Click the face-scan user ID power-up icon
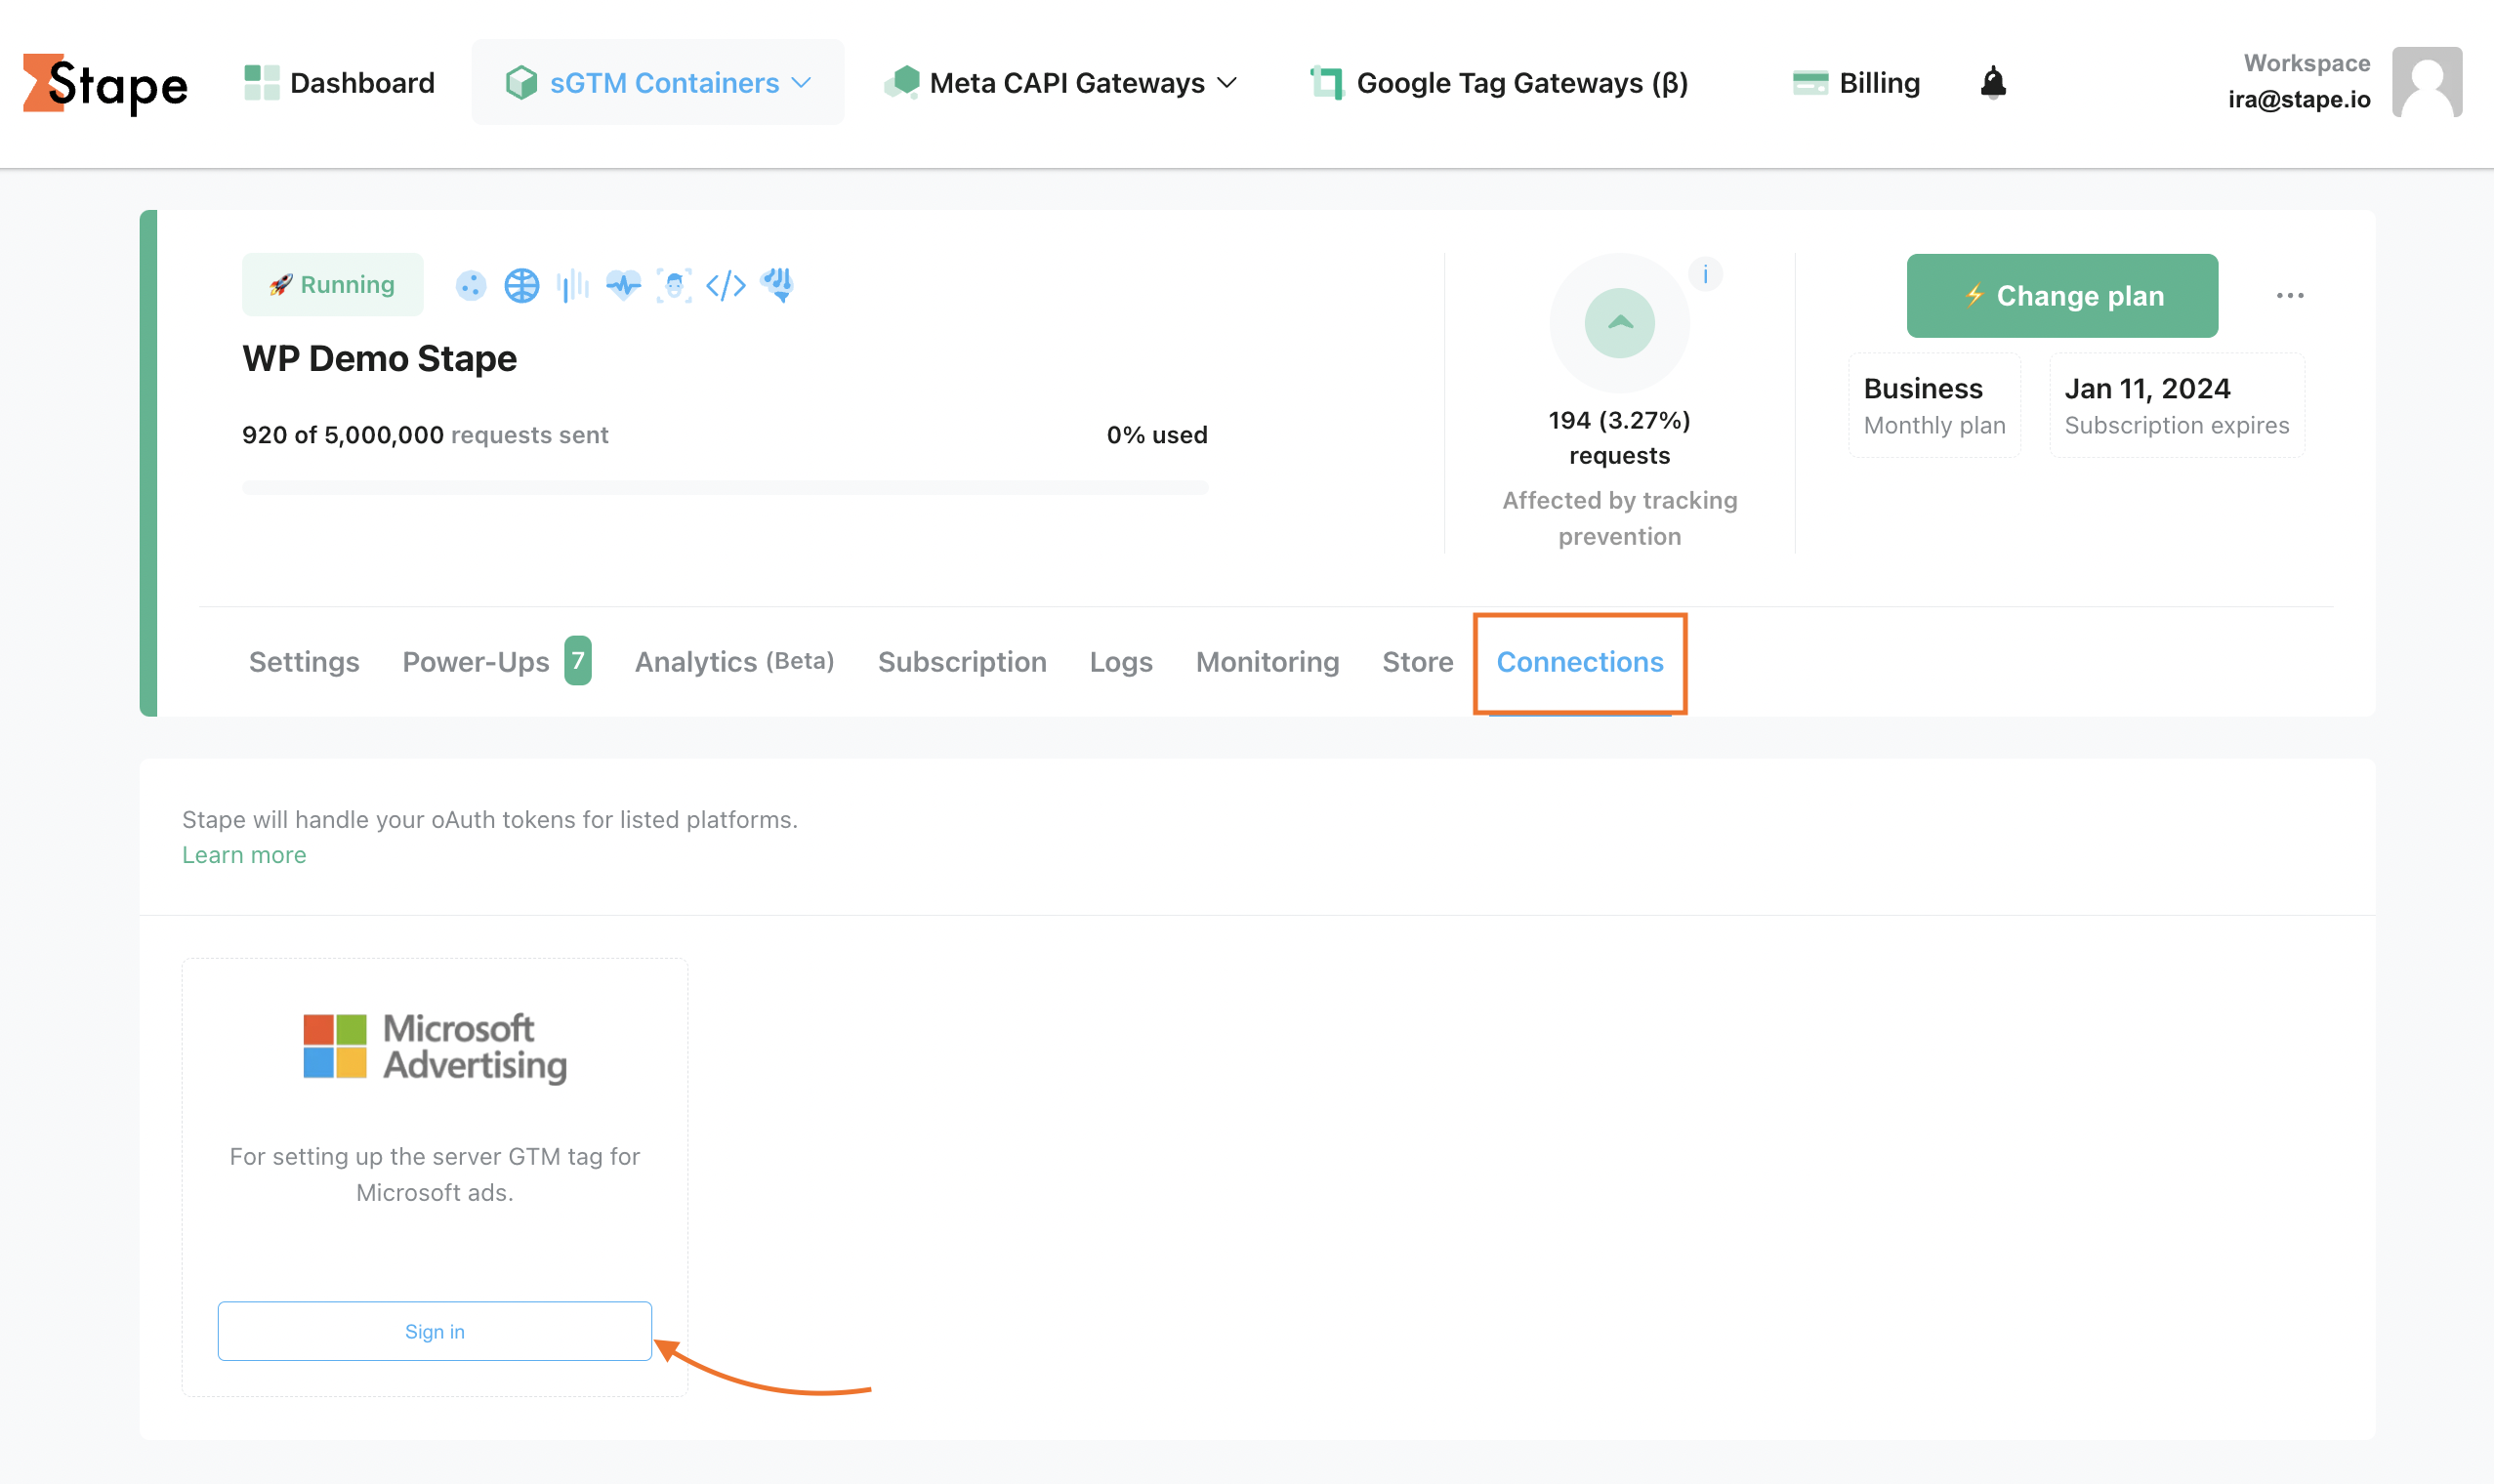Image resolution: width=2494 pixels, height=1484 pixels. [674, 286]
